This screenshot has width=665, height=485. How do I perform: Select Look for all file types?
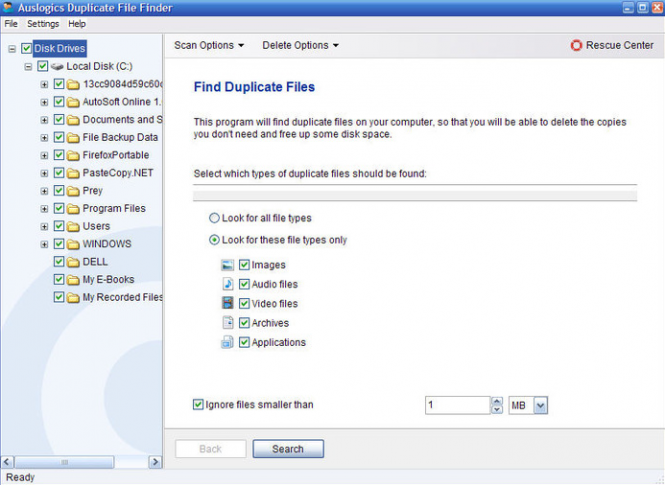[214, 218]
